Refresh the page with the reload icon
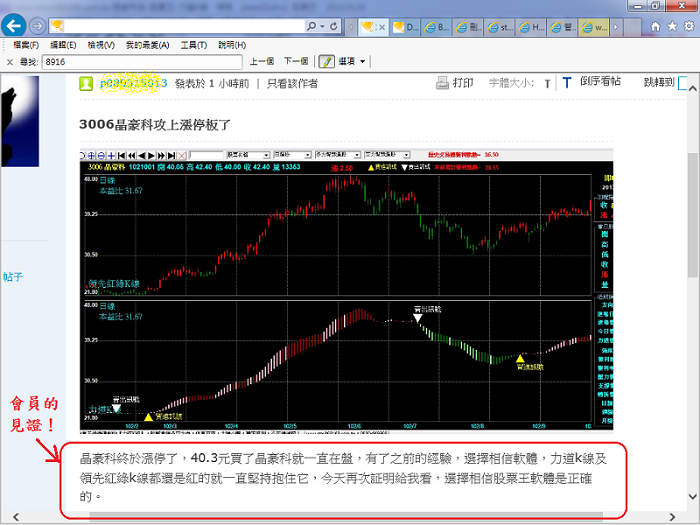Viewport: 700px width, 525px height. [333, 26]
